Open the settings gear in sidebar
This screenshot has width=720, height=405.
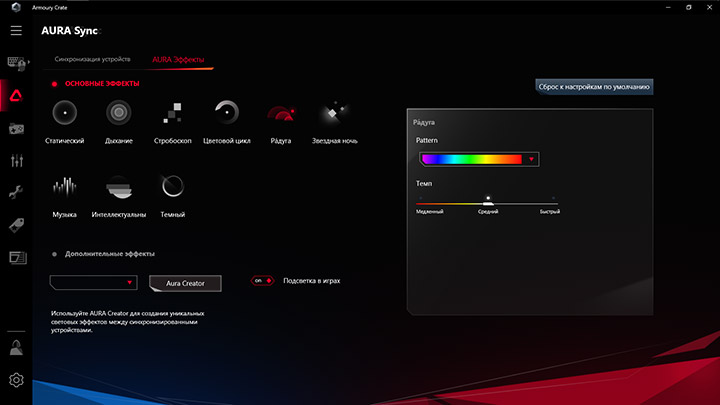click(16, 380)
